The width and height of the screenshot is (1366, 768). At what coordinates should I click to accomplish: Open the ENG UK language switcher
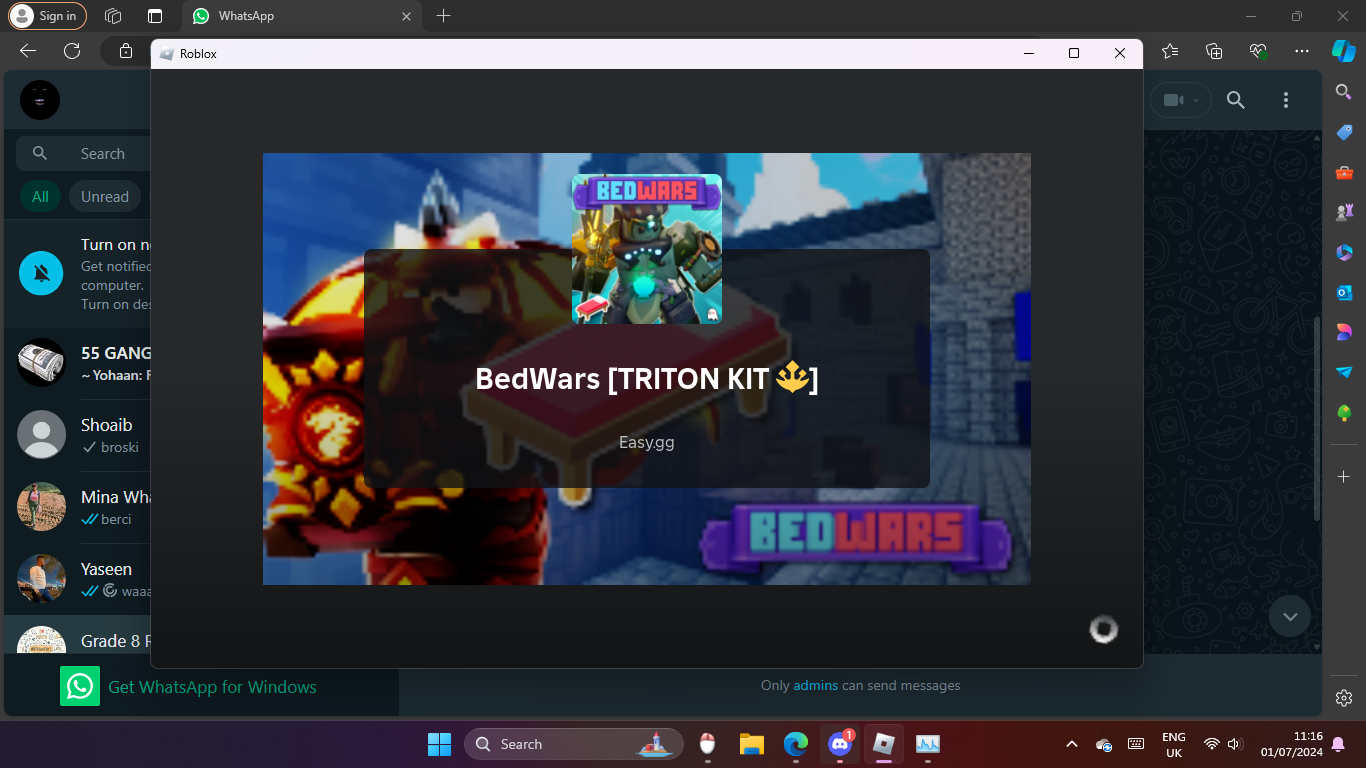coord(1174,744)
